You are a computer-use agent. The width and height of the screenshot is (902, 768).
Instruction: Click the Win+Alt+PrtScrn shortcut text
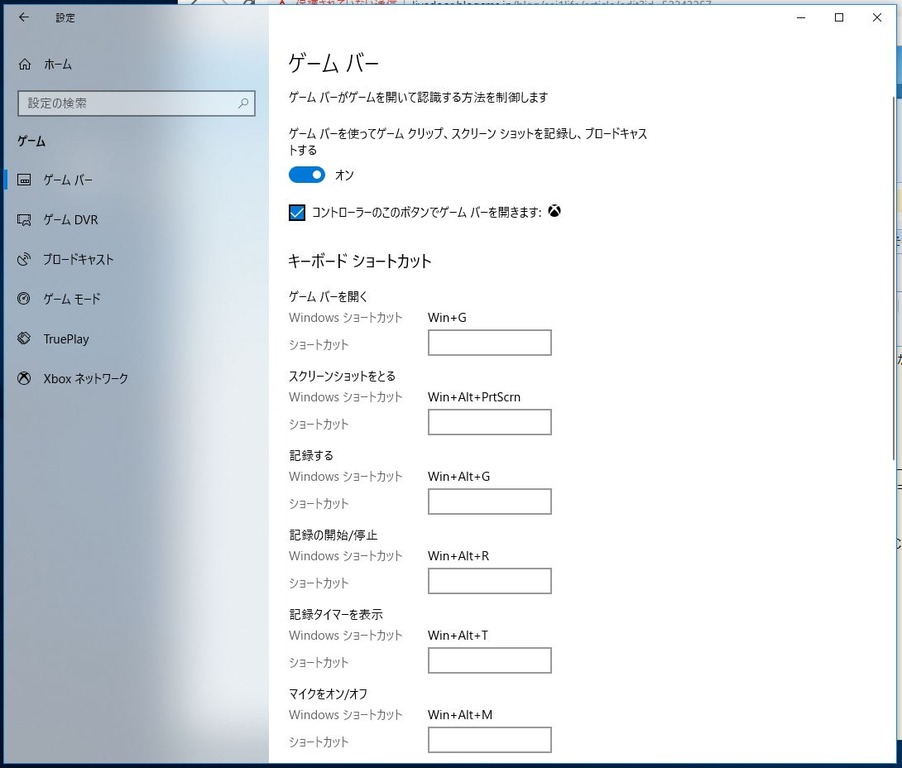pyautogui.click(x=474, y=397)
